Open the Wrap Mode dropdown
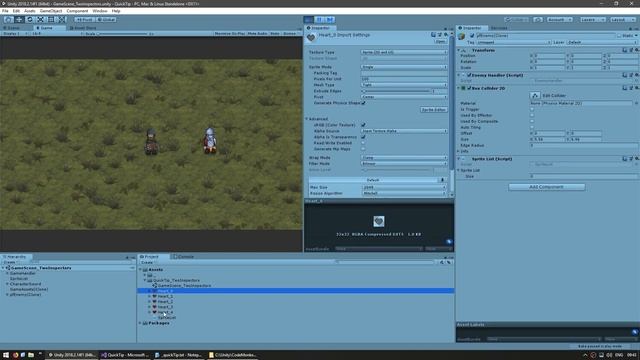This screenshot has height=360, width=640. coord(404,158)
